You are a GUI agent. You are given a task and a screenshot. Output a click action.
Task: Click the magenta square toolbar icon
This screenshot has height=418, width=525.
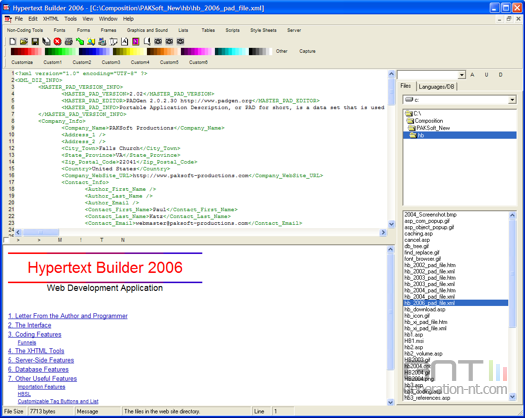[136, 42]
